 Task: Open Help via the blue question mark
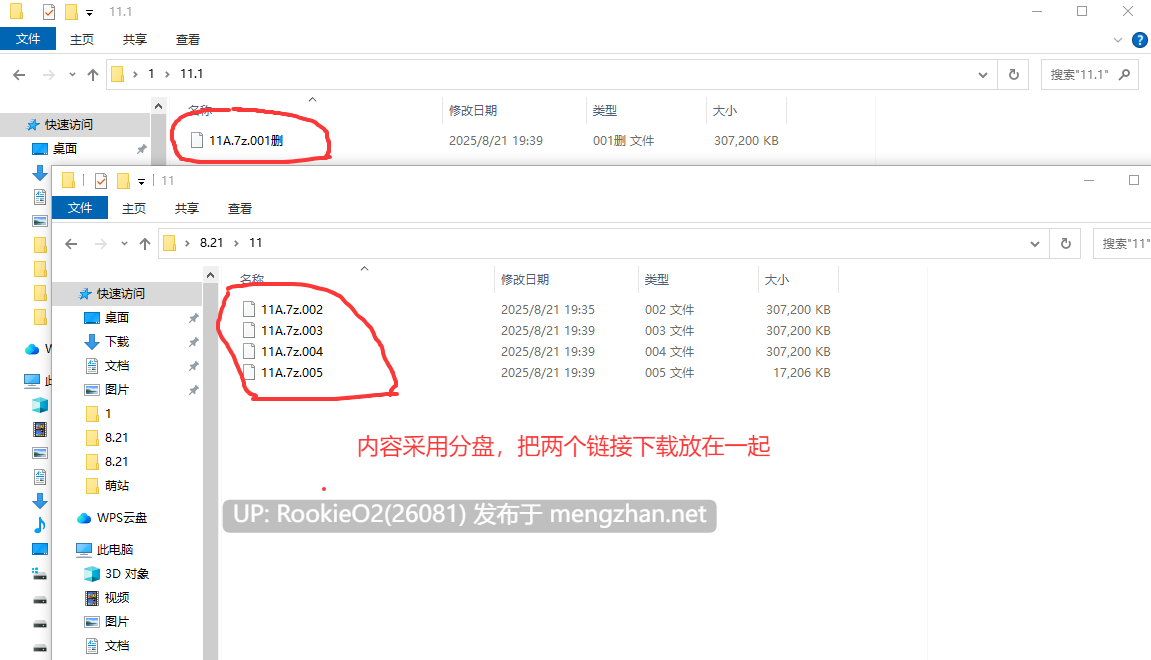pos(1140,40)
